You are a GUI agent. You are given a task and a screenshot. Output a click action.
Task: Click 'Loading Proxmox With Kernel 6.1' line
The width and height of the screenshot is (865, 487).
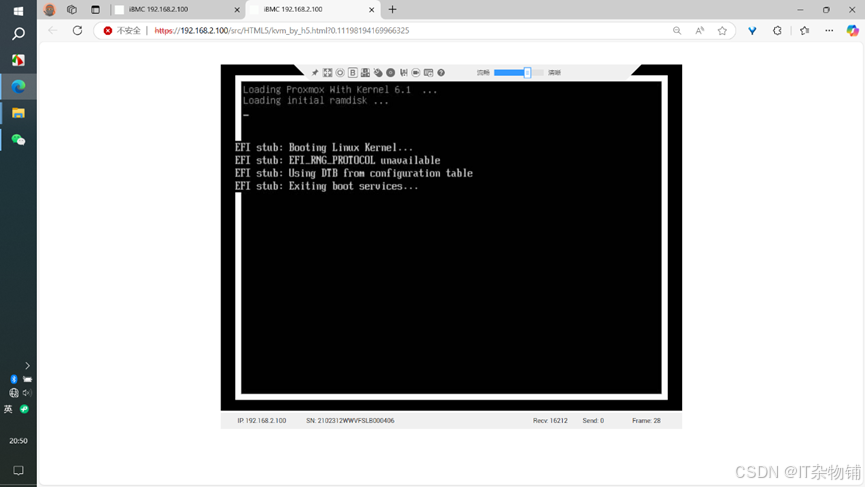(340, 89)
